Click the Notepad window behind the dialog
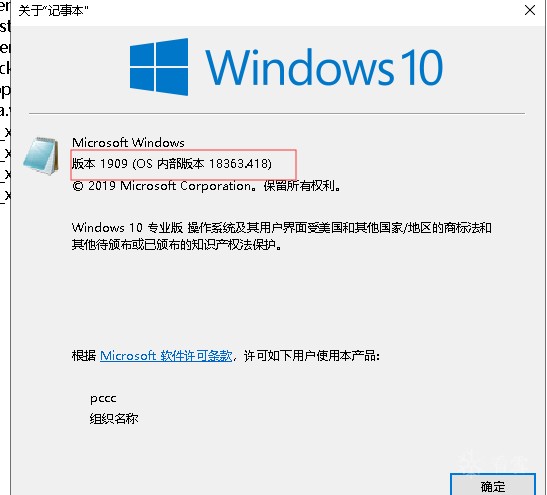The width and height of the screenshot is (547, 495). click(5, 105)
